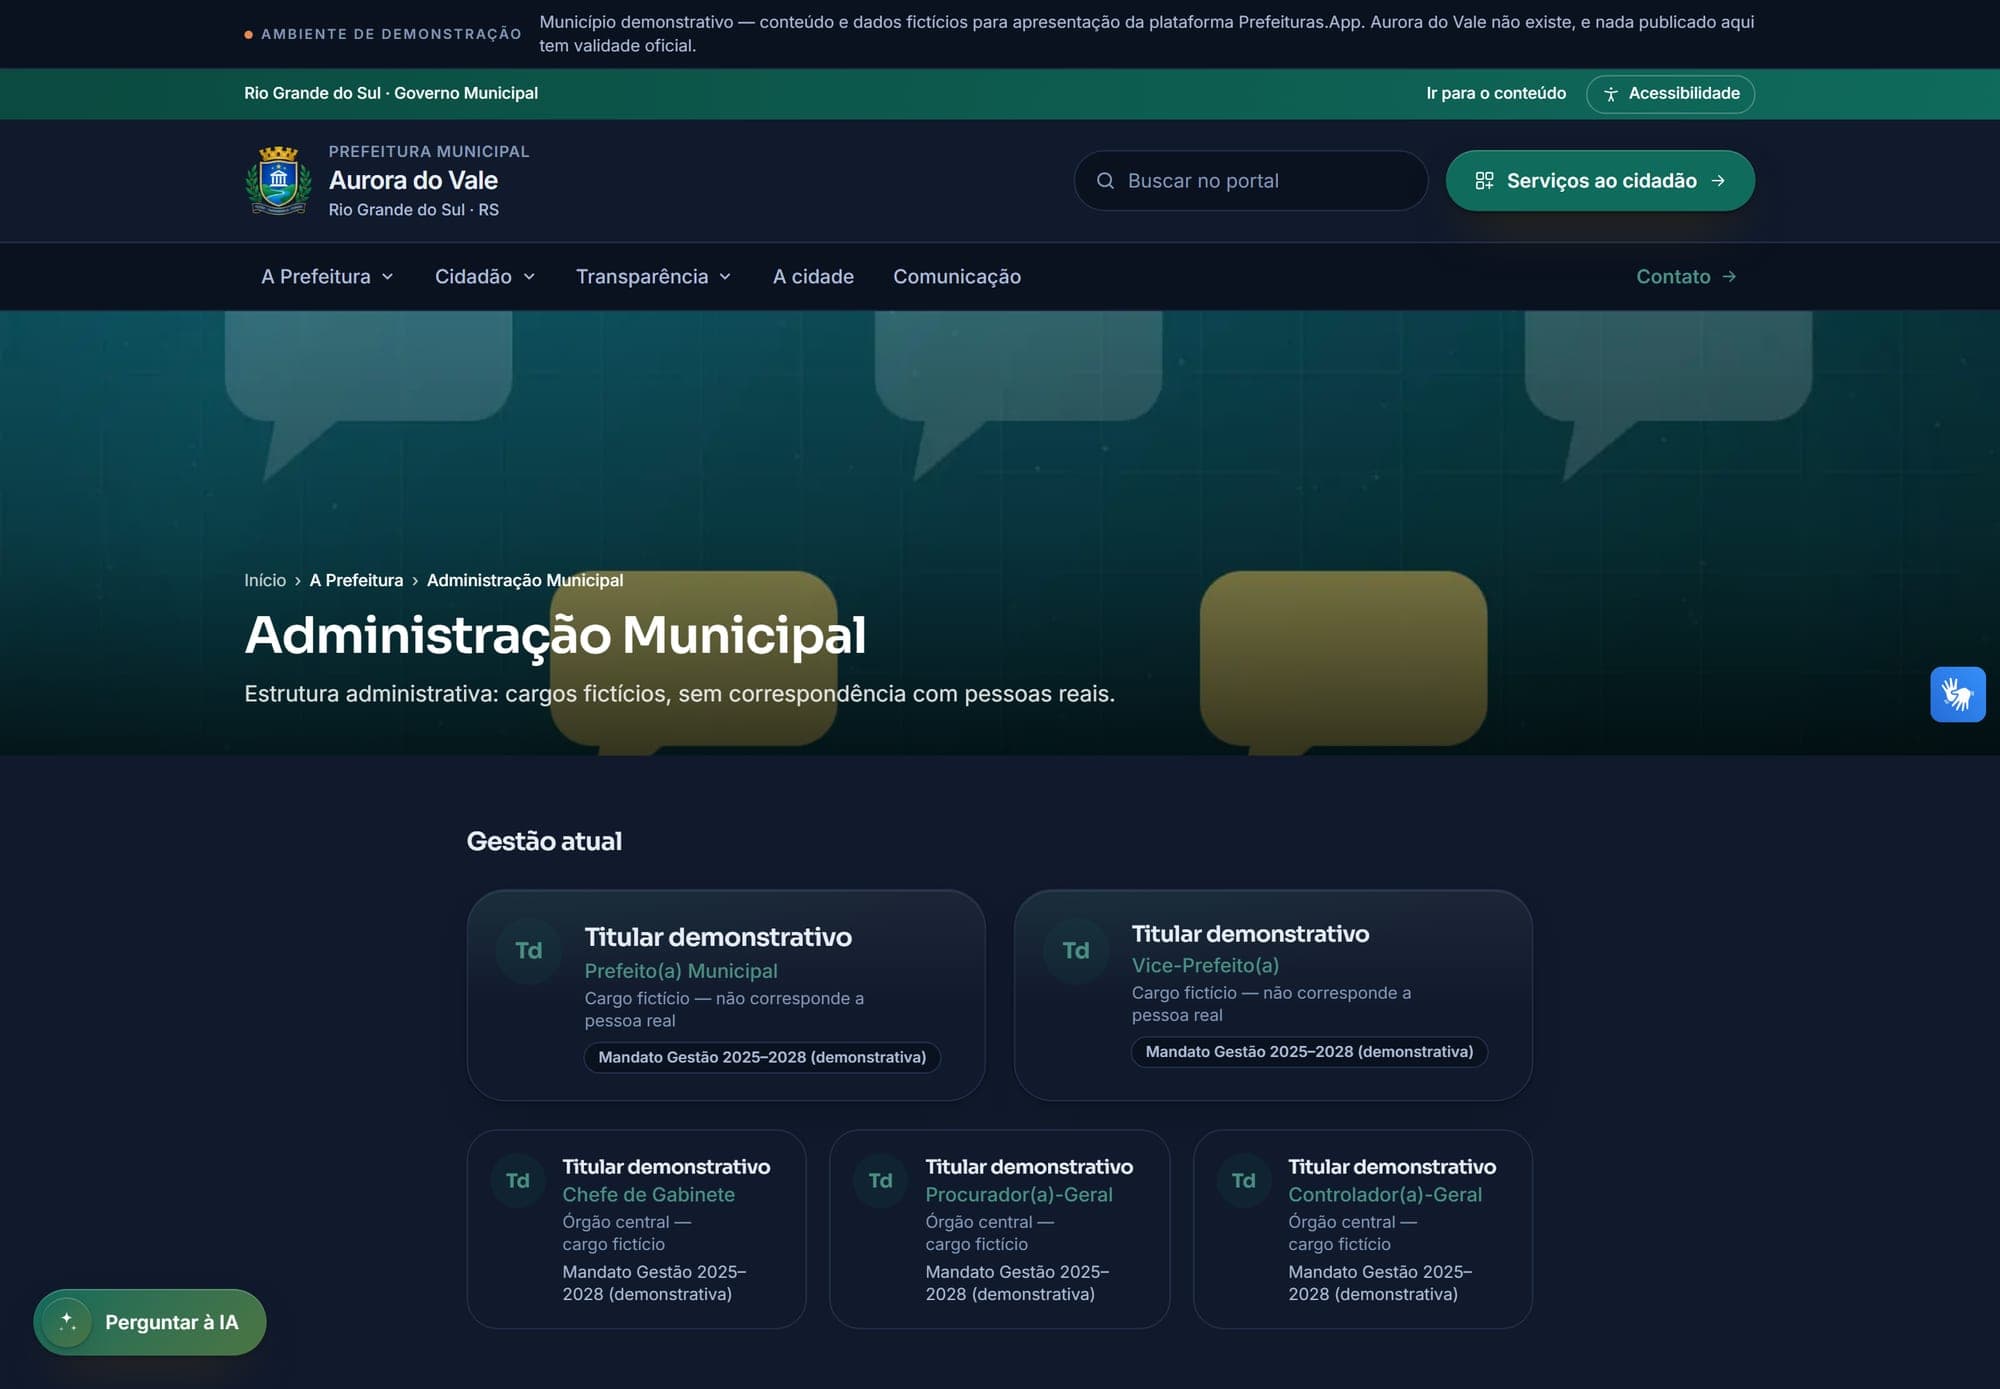Expand the Transparência menu chevron
2000x1389 pixels.
725,277
